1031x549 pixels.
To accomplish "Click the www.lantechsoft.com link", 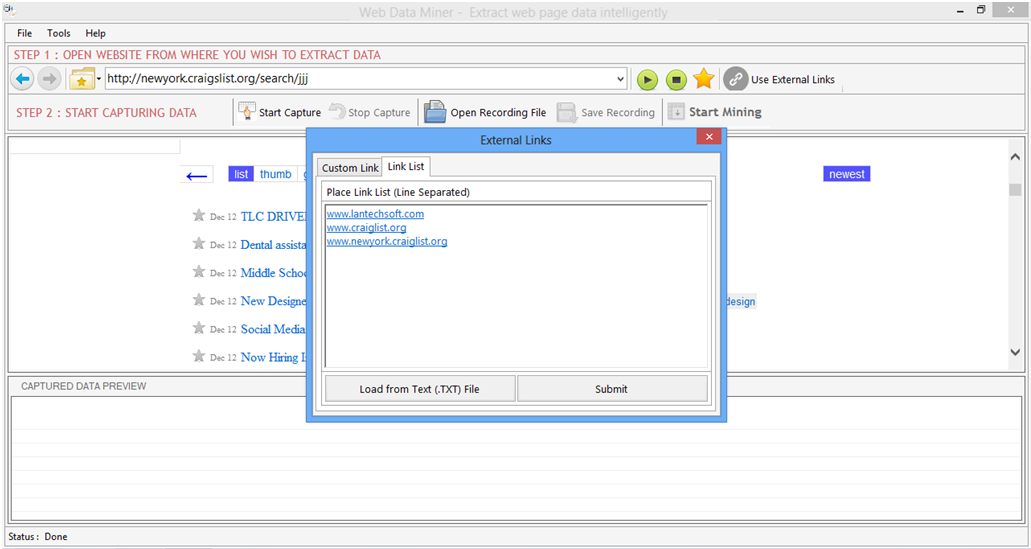I will pos(375,214).
